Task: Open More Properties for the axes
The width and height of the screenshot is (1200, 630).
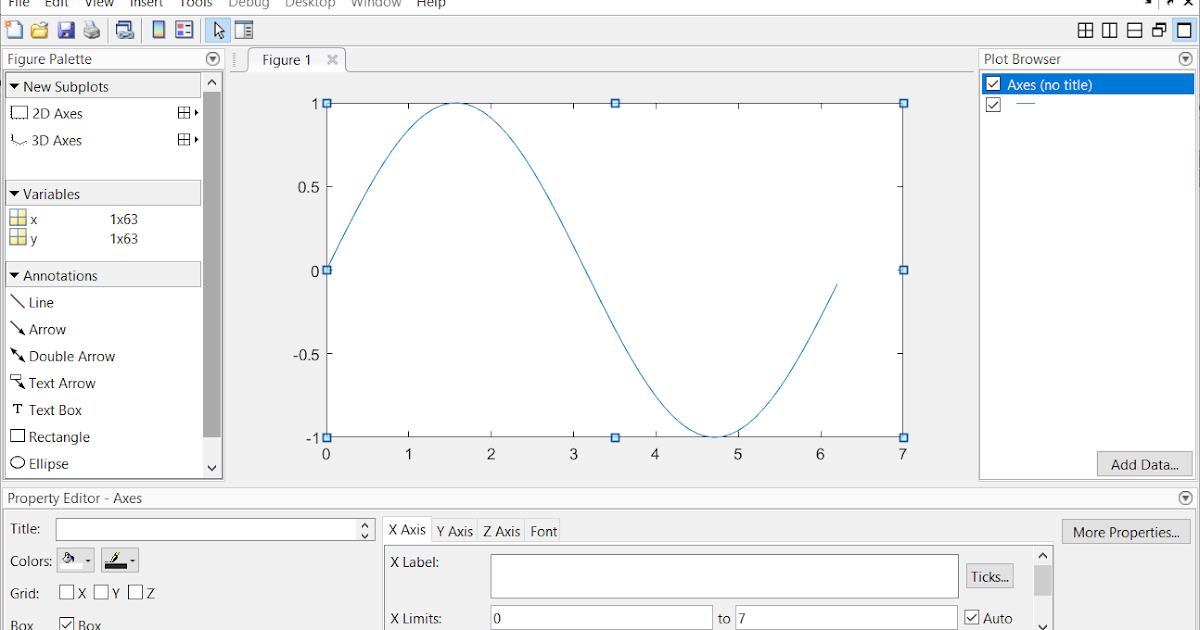Action: click(x=1126, y=532)
